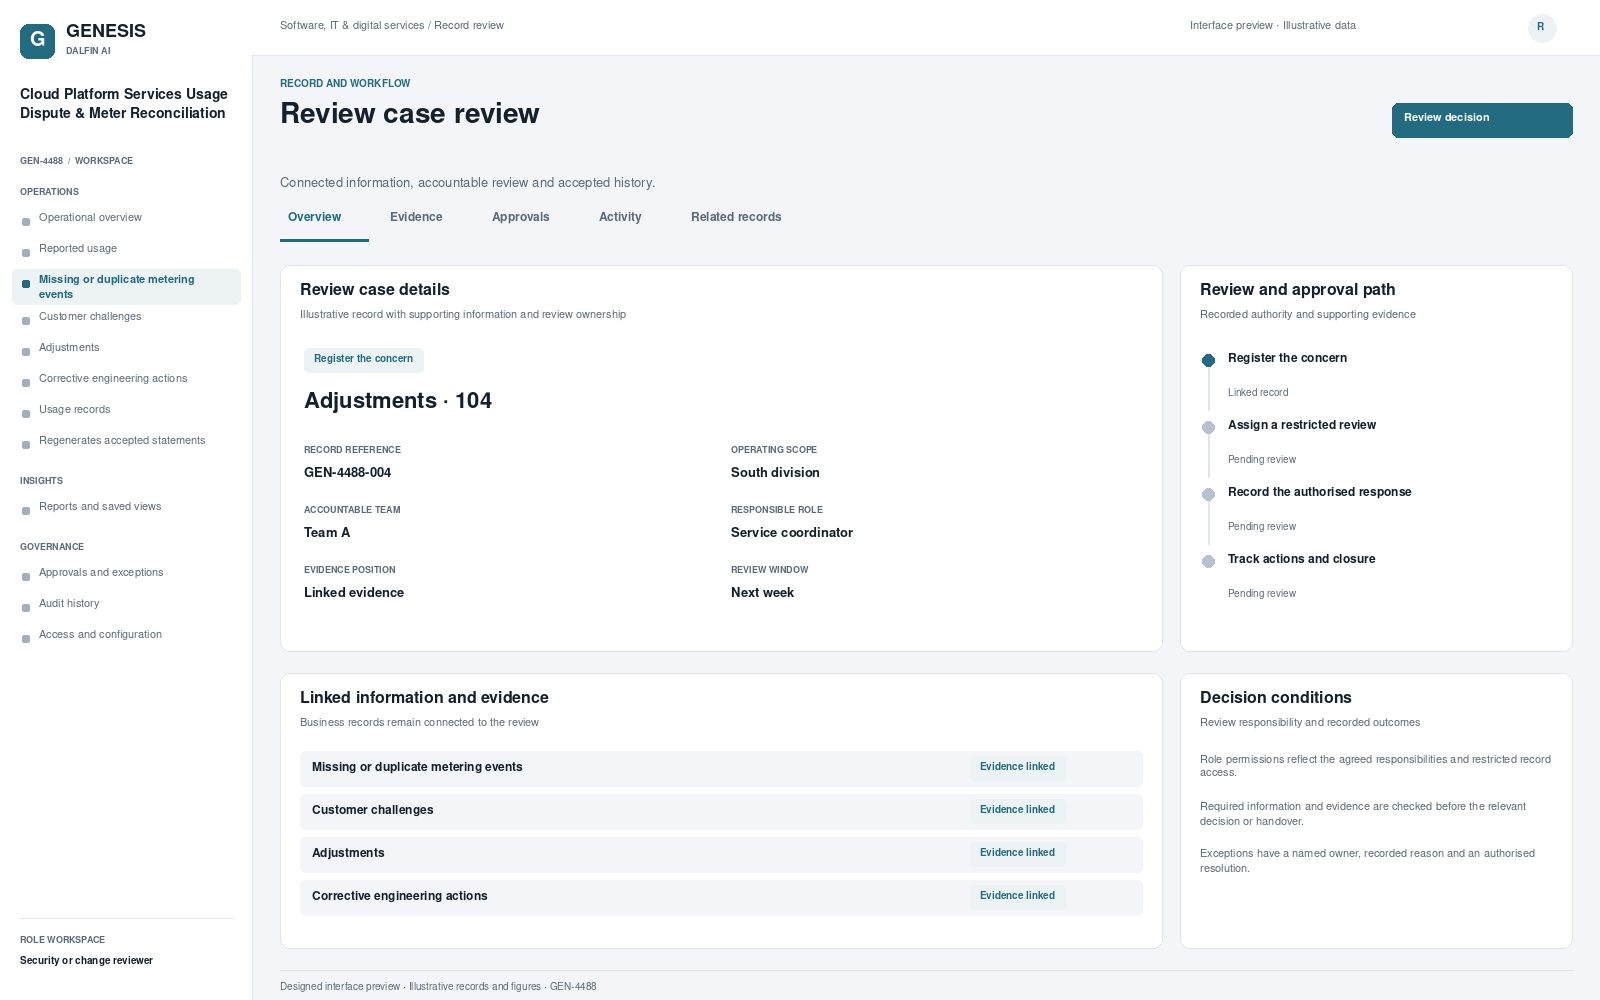1600x1000 pixels.
Task: Open the Customer challenges evidence row
Action: [721, 811]
